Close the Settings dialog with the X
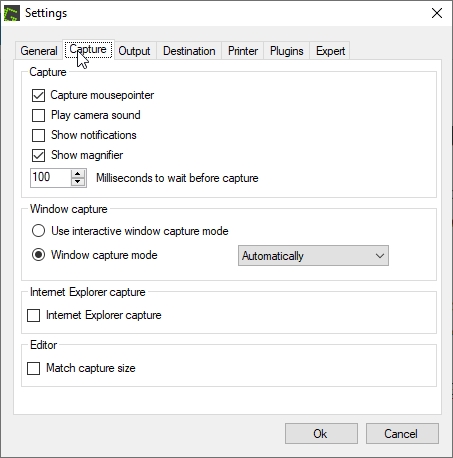The image size is (453, 458). coord(437,13)
